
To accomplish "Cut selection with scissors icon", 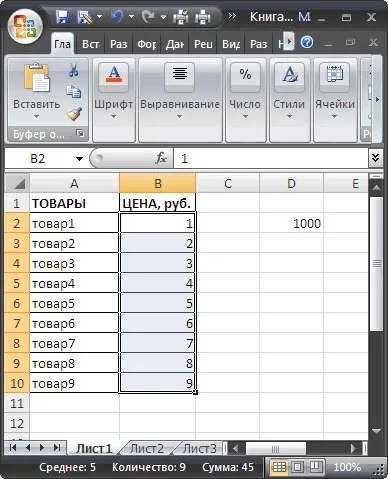I will 73,70.
